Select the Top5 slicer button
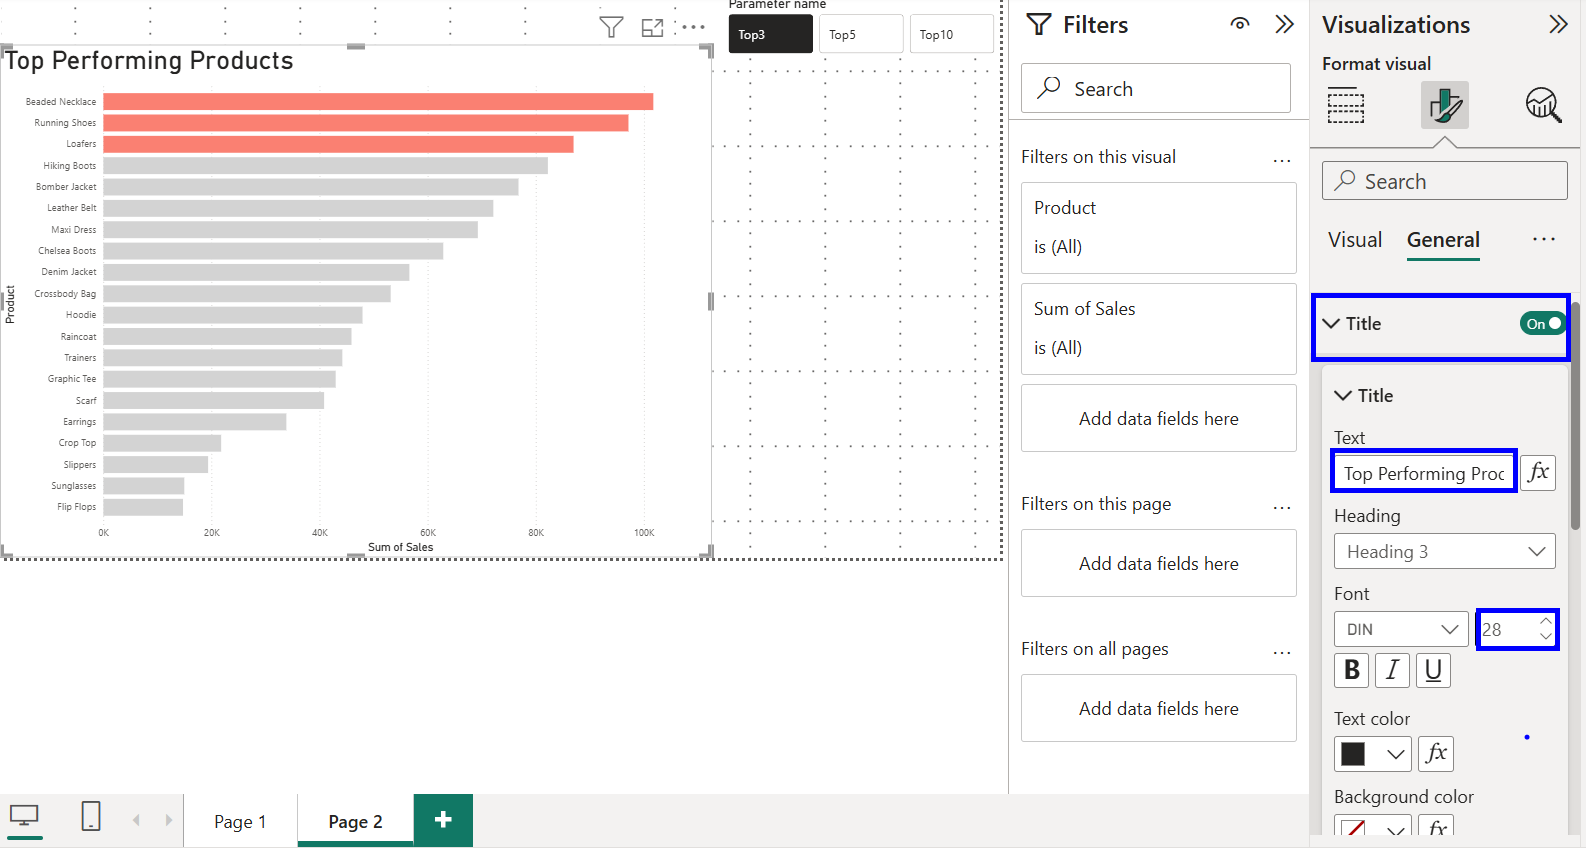The width and height of the screenshot is (1586, 848). [x=860, y=34]
